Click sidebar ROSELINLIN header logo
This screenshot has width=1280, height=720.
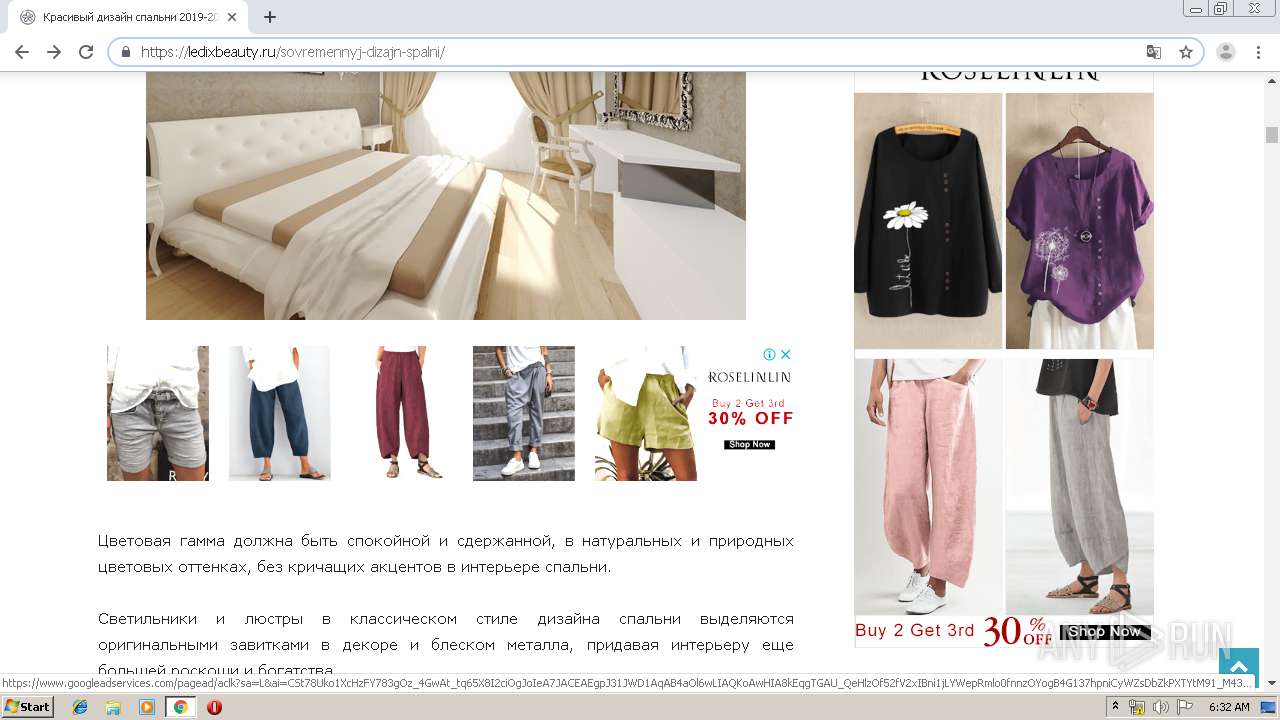1008,76
